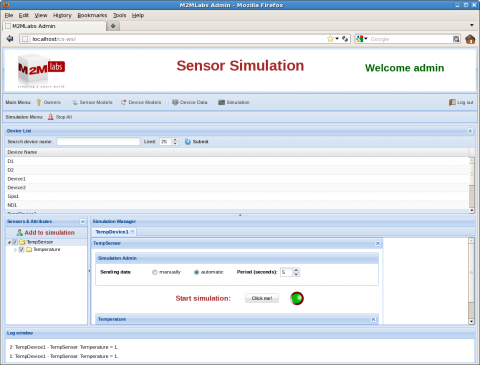Screen dimensions: 480x365
Task: Select MD1 in the device list
Action: pos(237,205)
